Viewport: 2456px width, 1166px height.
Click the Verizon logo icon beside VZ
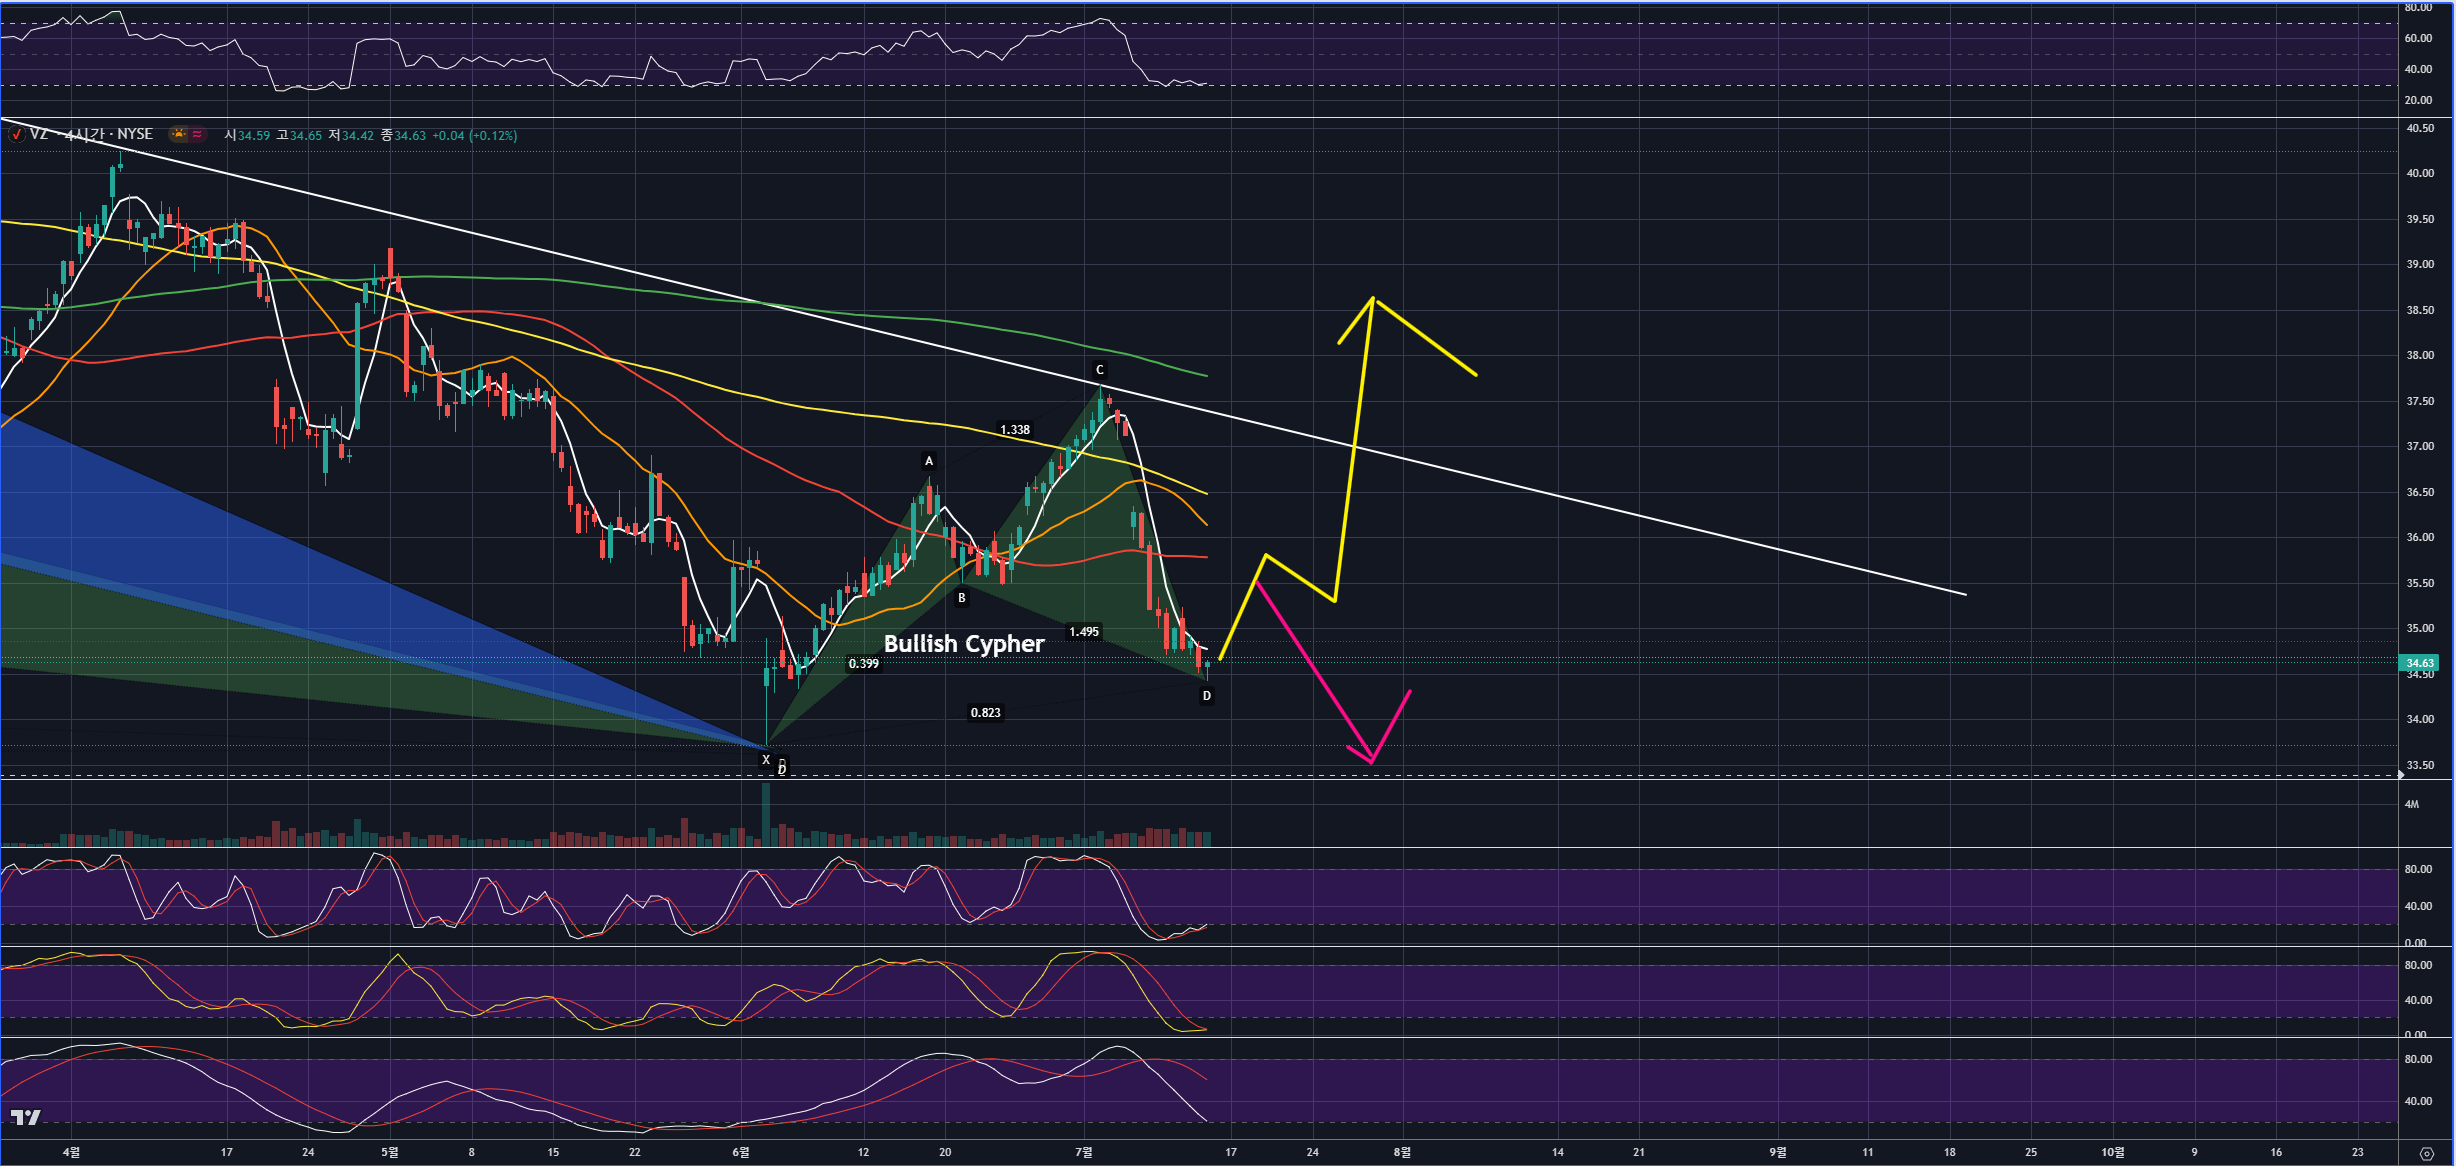16,135
